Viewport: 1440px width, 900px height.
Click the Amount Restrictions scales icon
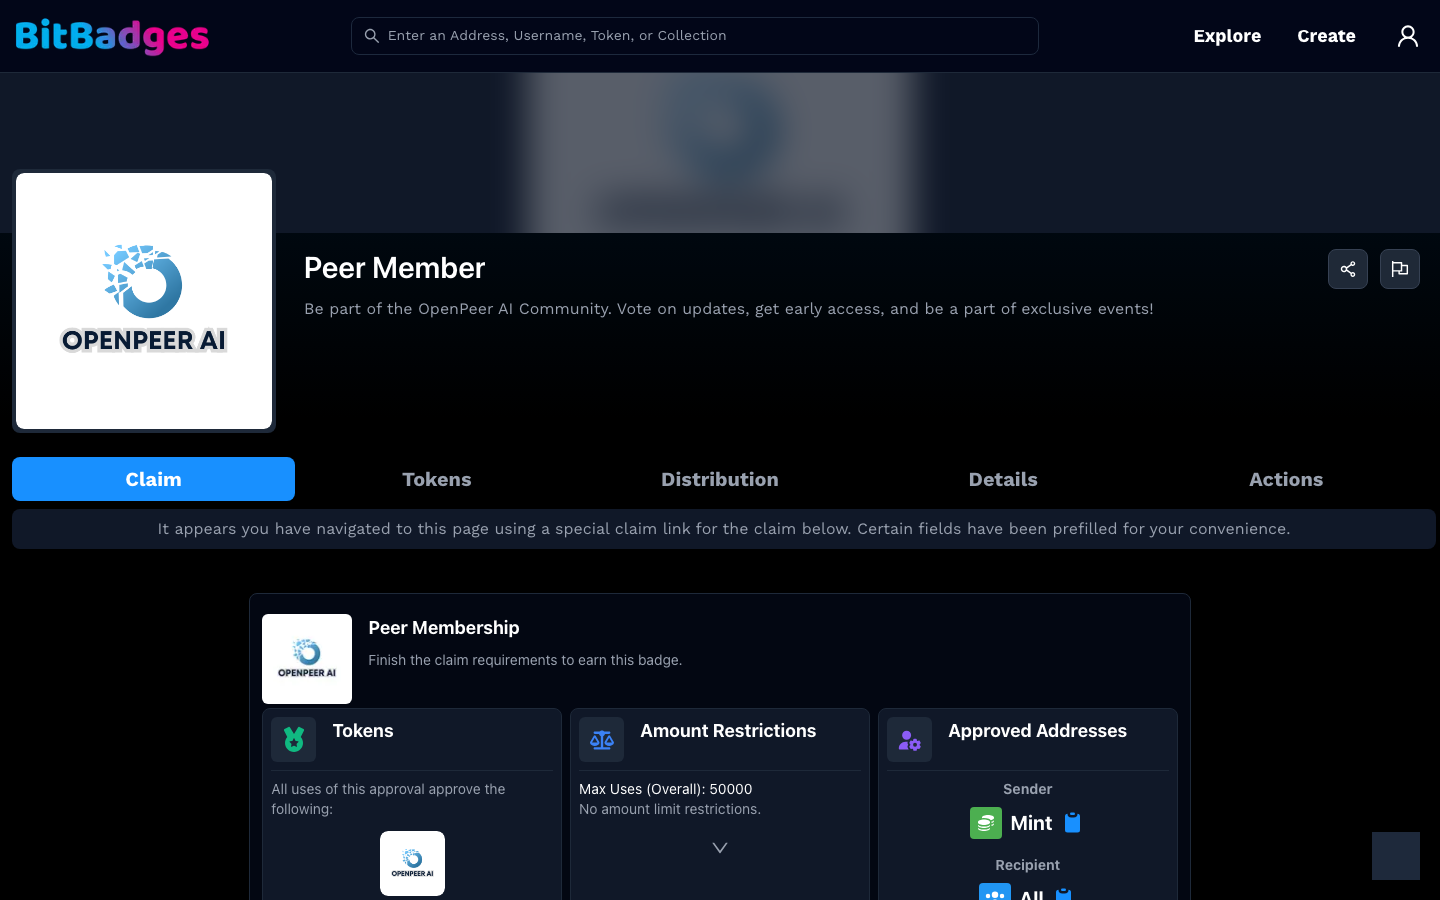[601, 739]
